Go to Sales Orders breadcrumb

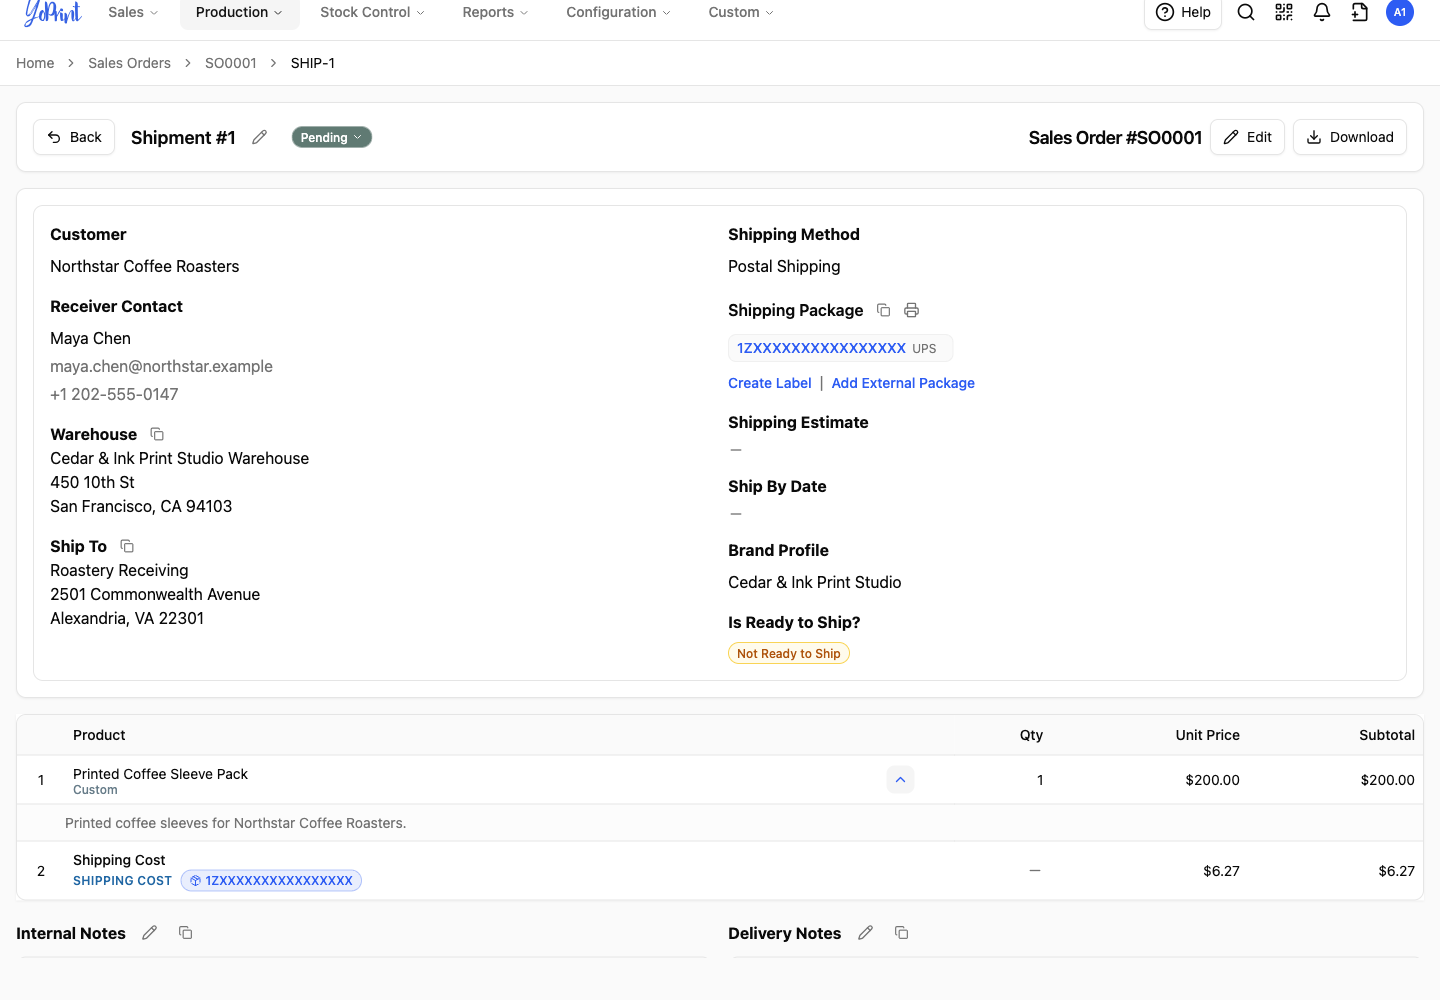[129, 63]
